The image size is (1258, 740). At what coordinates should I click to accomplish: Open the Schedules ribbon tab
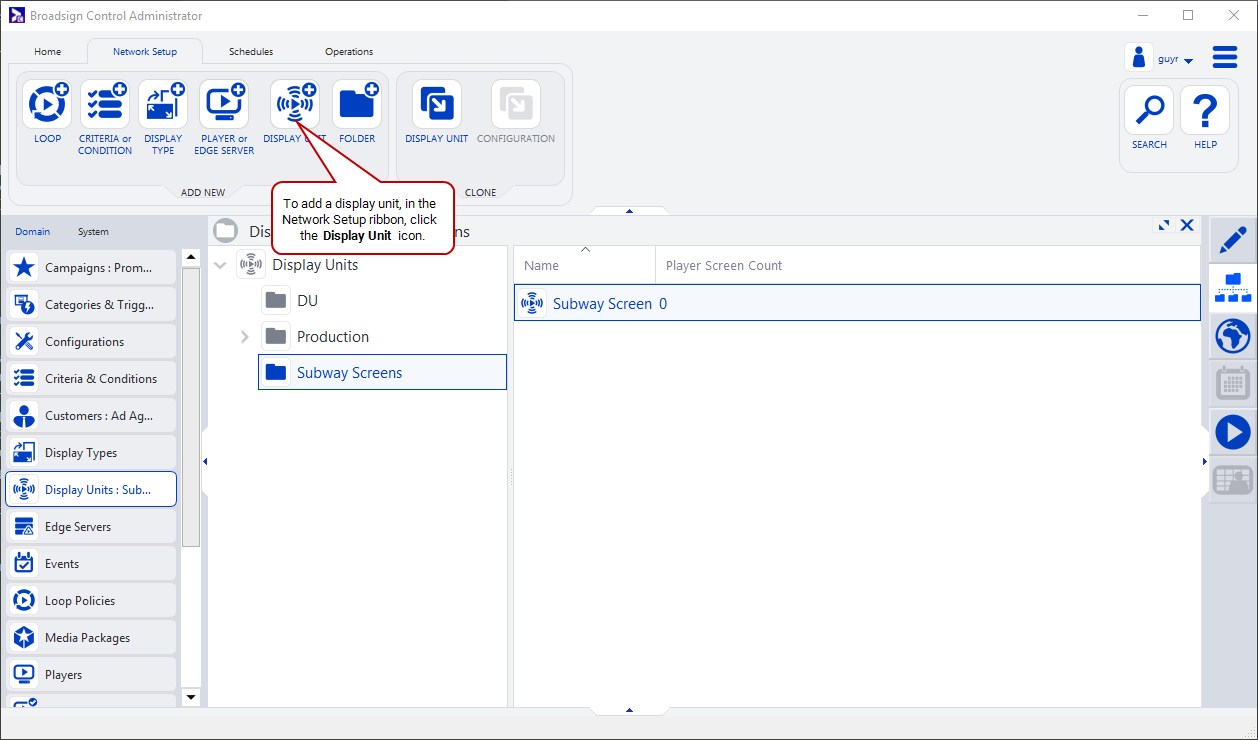click(251, 52)
